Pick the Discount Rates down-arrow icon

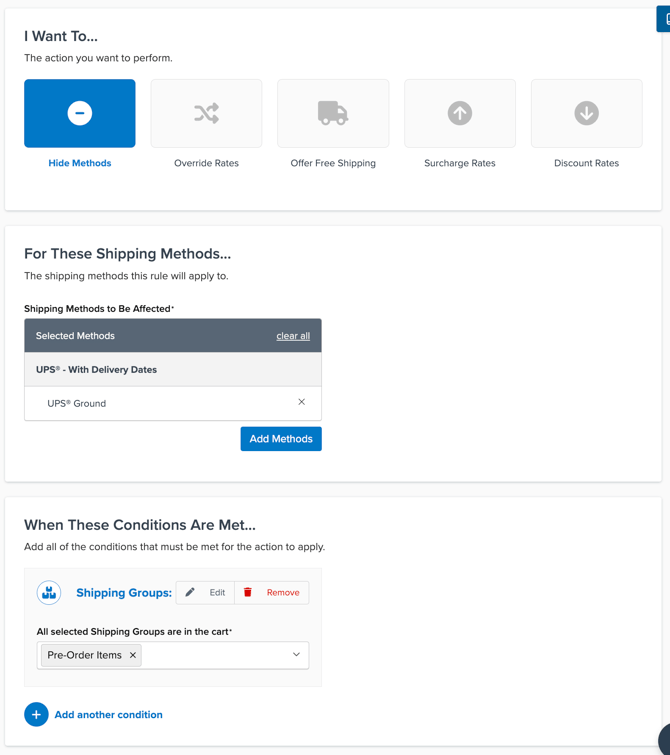coord(586,114)
